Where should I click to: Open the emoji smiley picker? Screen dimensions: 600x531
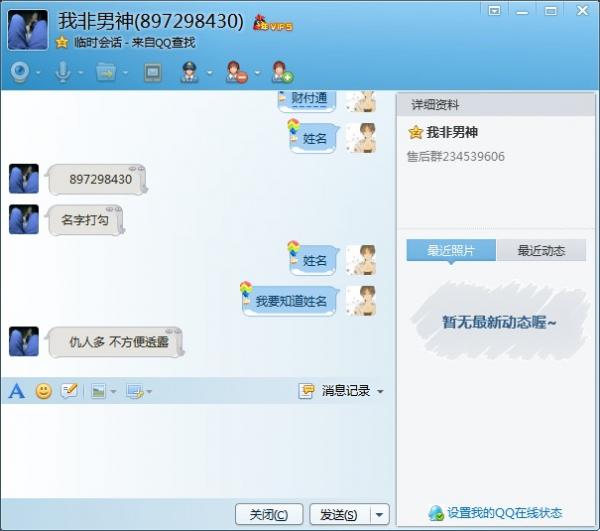[x=44, y=391]
